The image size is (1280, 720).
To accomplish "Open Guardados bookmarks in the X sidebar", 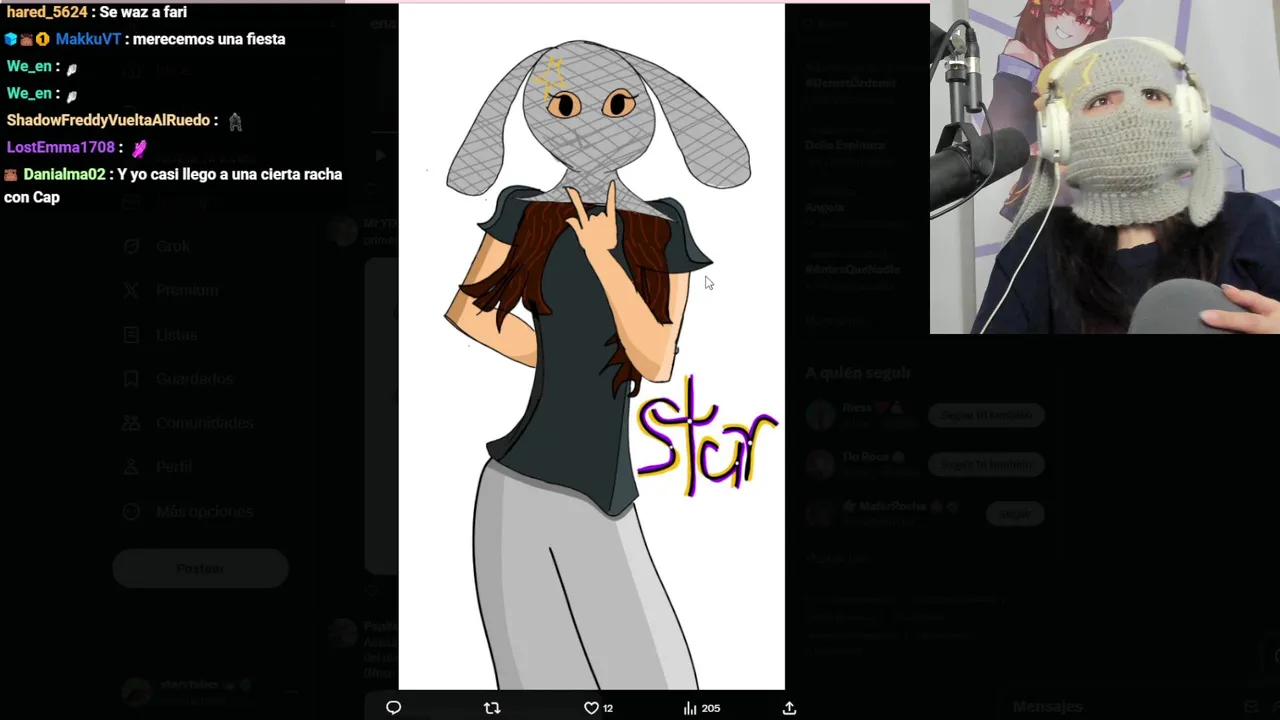I will 178,379.
